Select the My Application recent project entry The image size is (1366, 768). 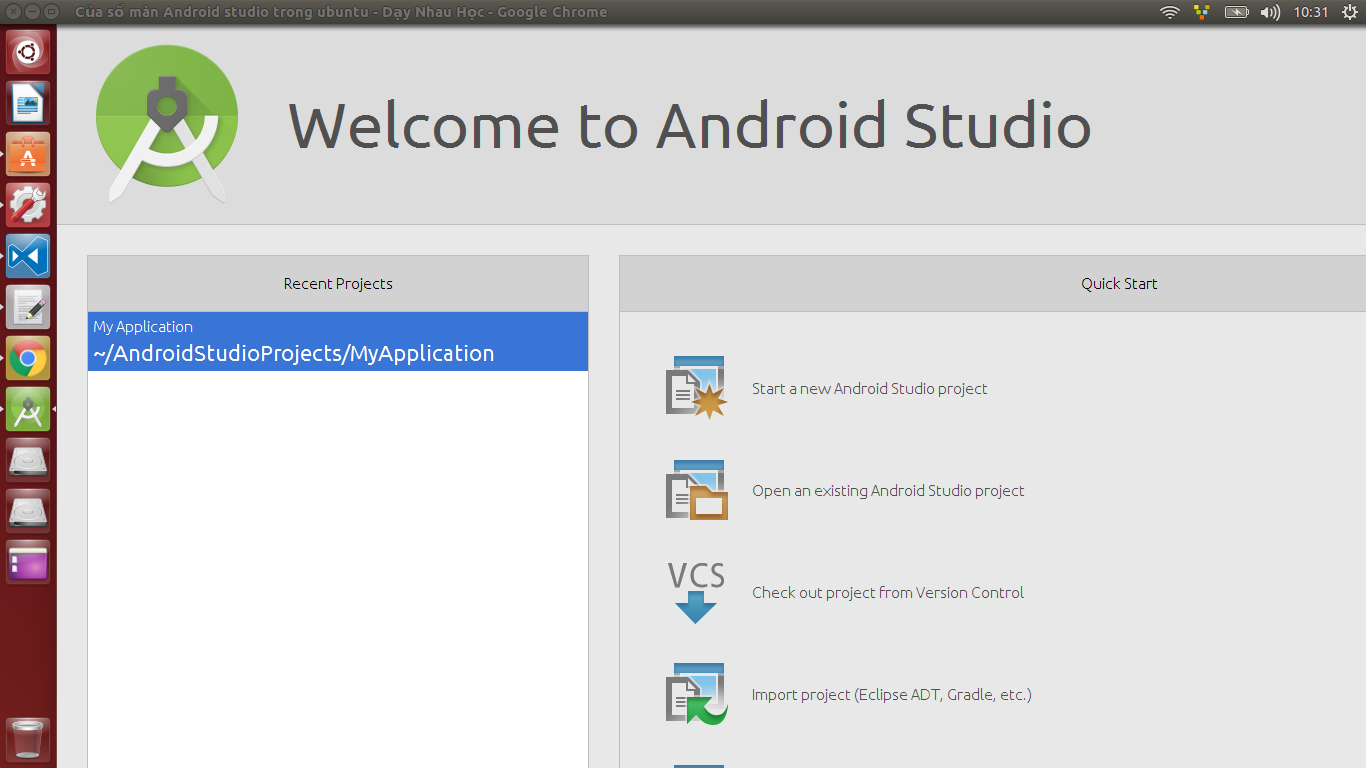(338, 341)
